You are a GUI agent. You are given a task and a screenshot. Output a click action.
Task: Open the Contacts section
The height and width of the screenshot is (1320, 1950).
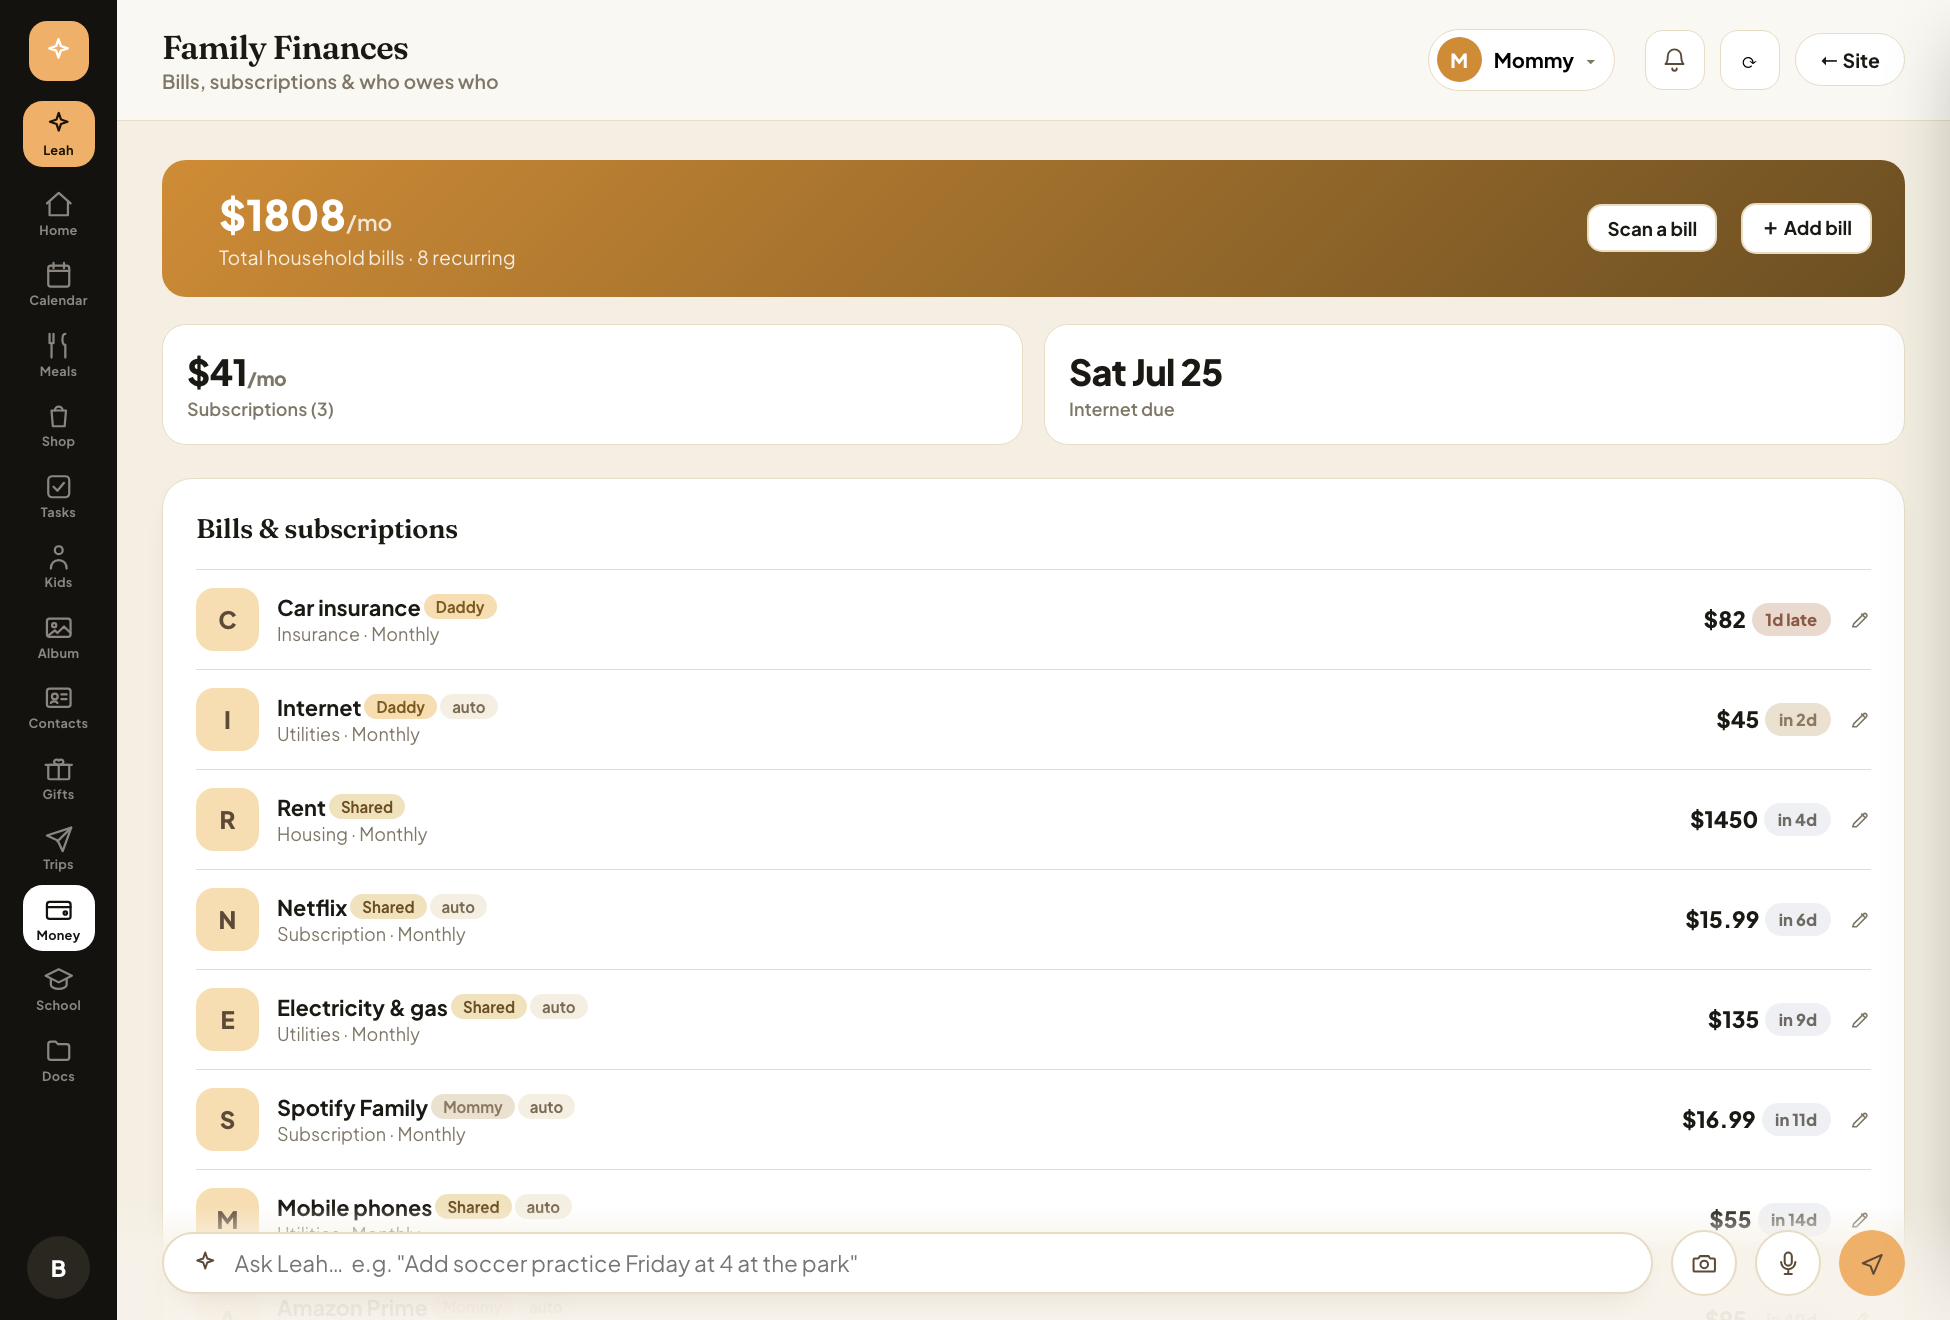(58, 708)
